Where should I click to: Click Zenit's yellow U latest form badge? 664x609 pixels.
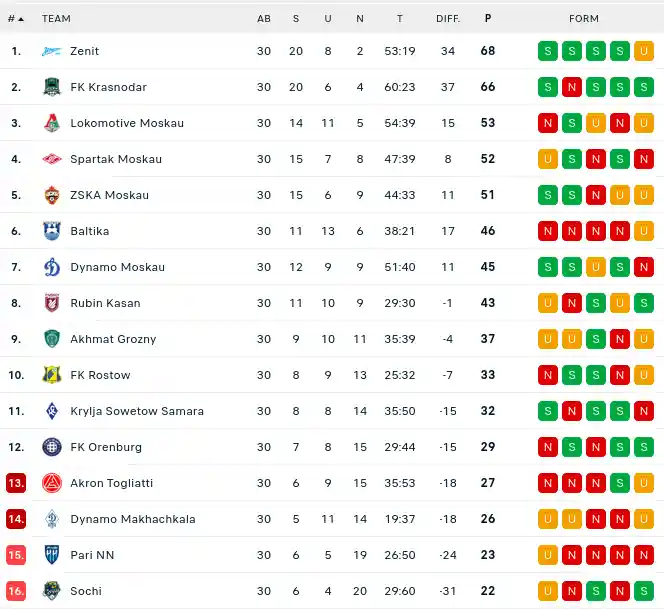coord(644,51)
